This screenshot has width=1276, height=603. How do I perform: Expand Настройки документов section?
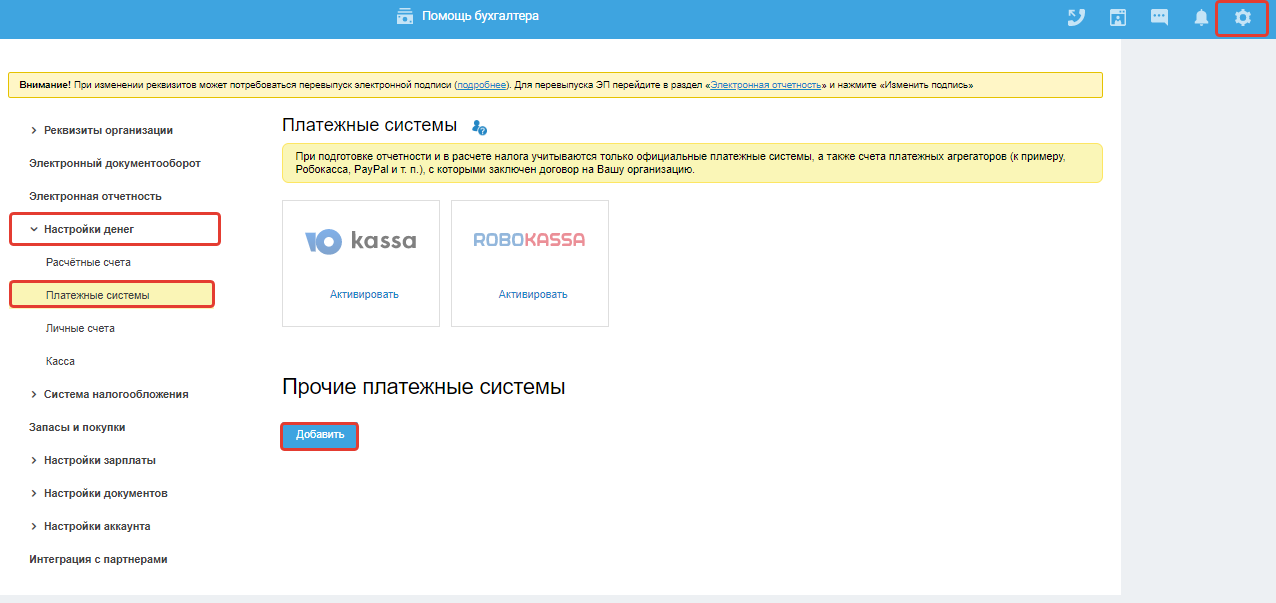98,493
